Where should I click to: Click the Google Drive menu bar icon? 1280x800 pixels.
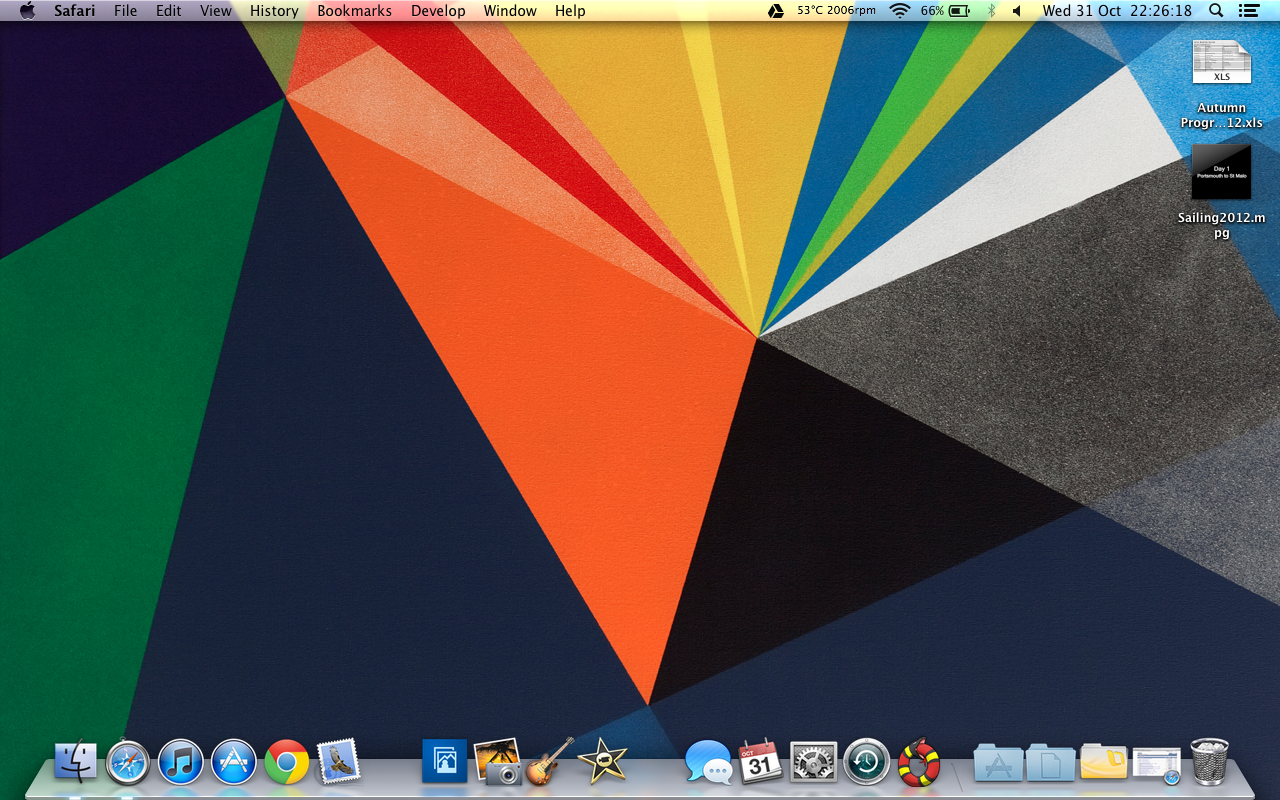coord(775,11)
